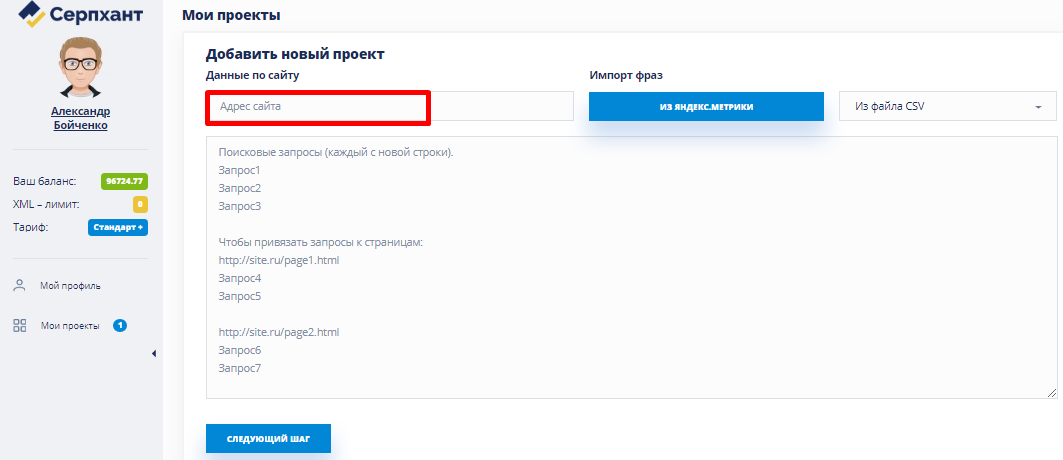Screen dimensions: 1063x460
Task: Click the green balance badge 96724.77
Action: 125,181
